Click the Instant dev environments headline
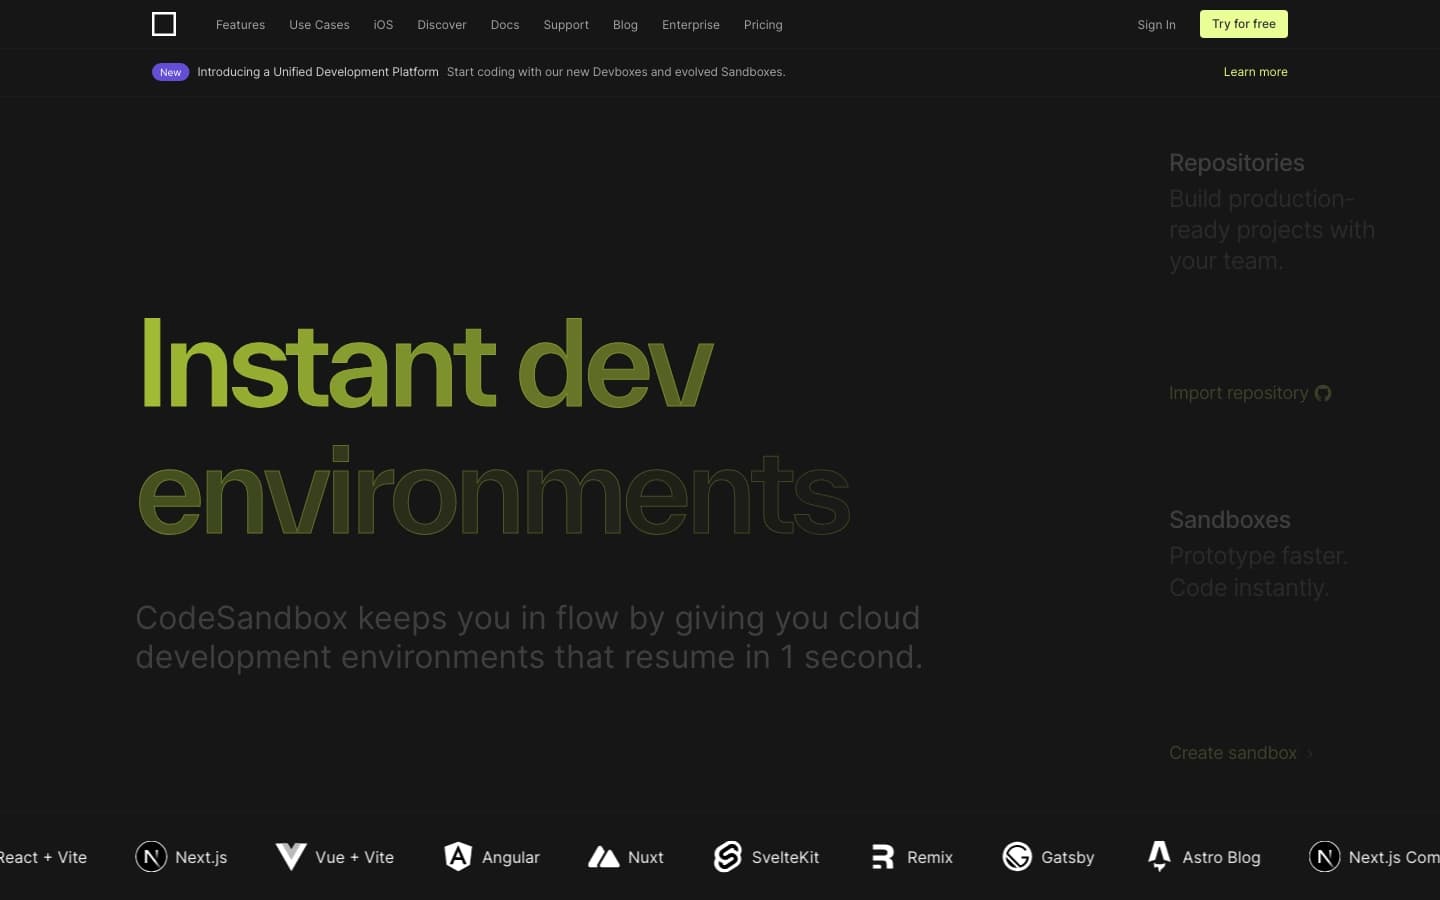This screenshot has height=900, width=1440. click(x=494, y=428)
